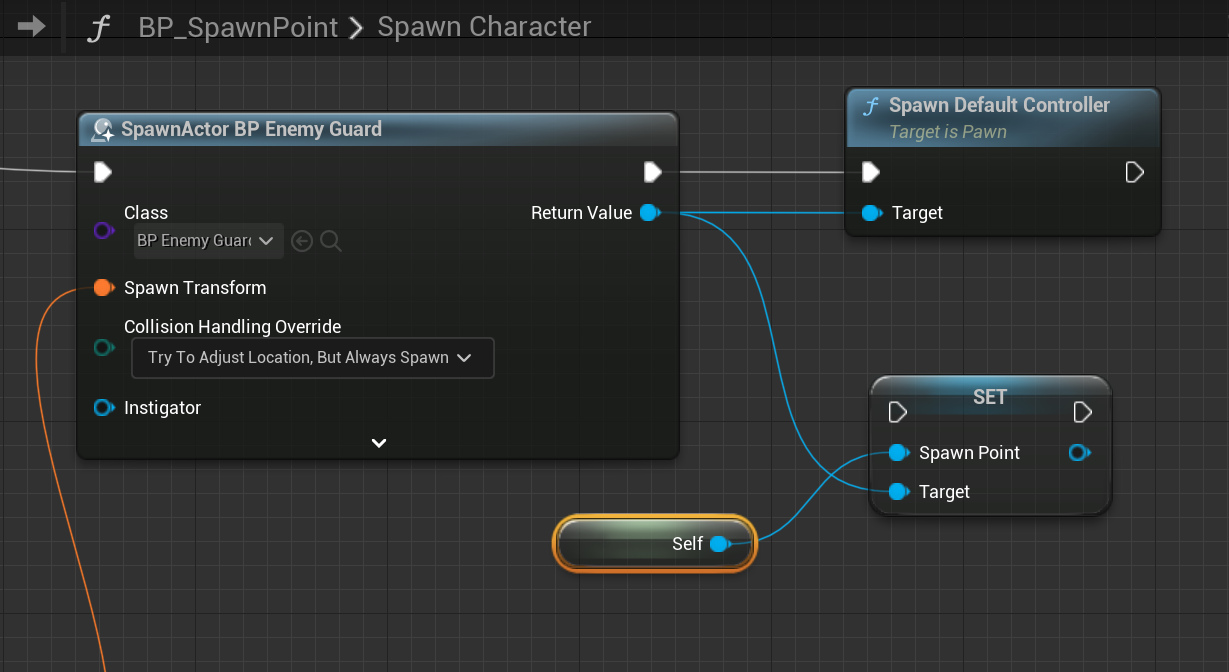Click the forward navigation arrow in breadcrumb bar
Image resolution: width=1229 pixels, height=672 pixels.
pos(32,27)
